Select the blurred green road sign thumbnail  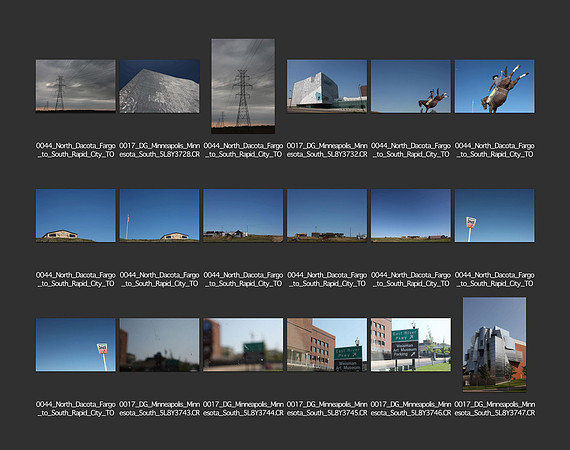[243, 345]
